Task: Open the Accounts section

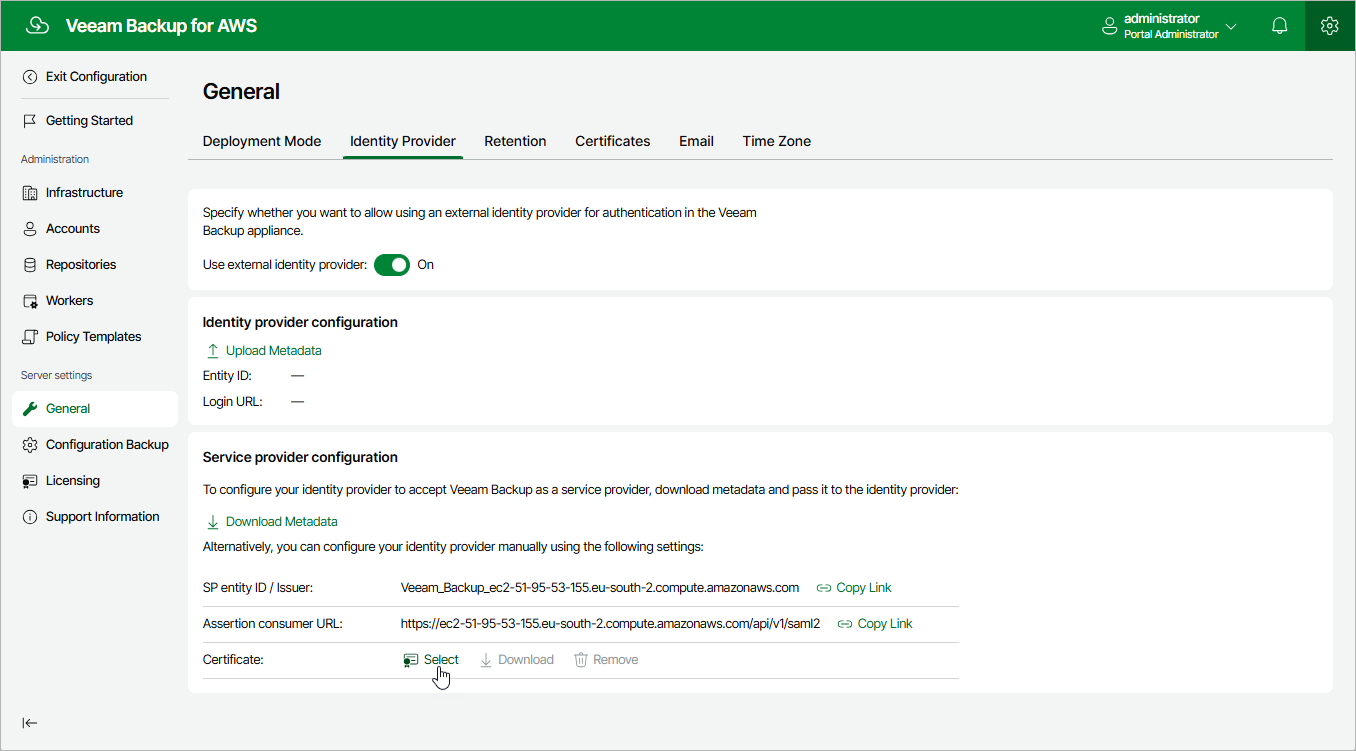Action: pos(73,229)
